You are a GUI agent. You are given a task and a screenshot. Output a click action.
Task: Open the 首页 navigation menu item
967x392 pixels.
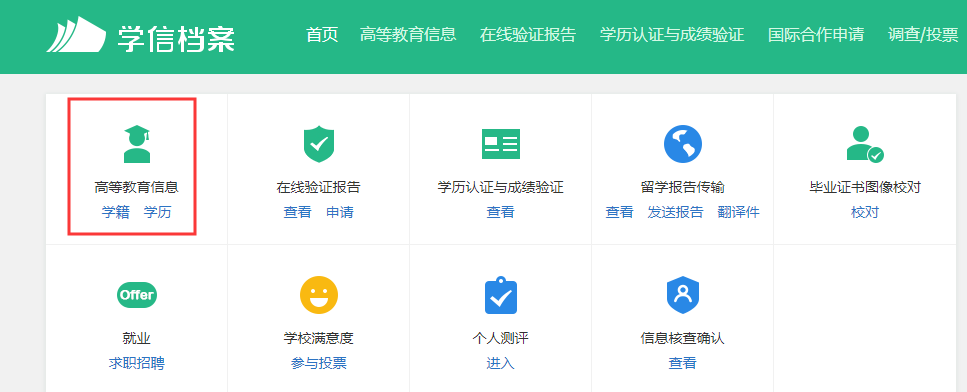tap(323, 35)
